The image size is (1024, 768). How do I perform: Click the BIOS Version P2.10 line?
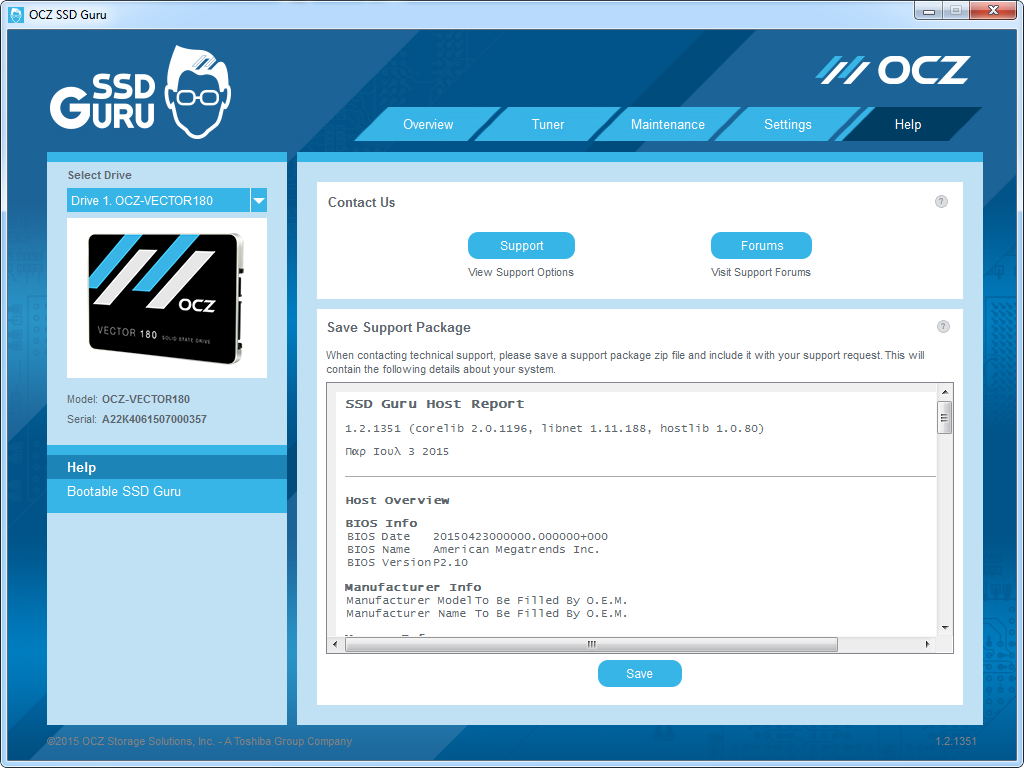coord(408,562)
